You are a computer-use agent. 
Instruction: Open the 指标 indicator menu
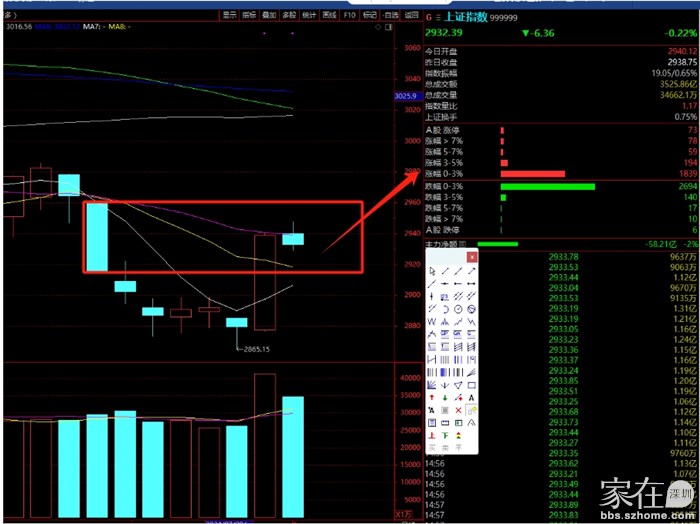pyautogui.click(x=249, y=15)
